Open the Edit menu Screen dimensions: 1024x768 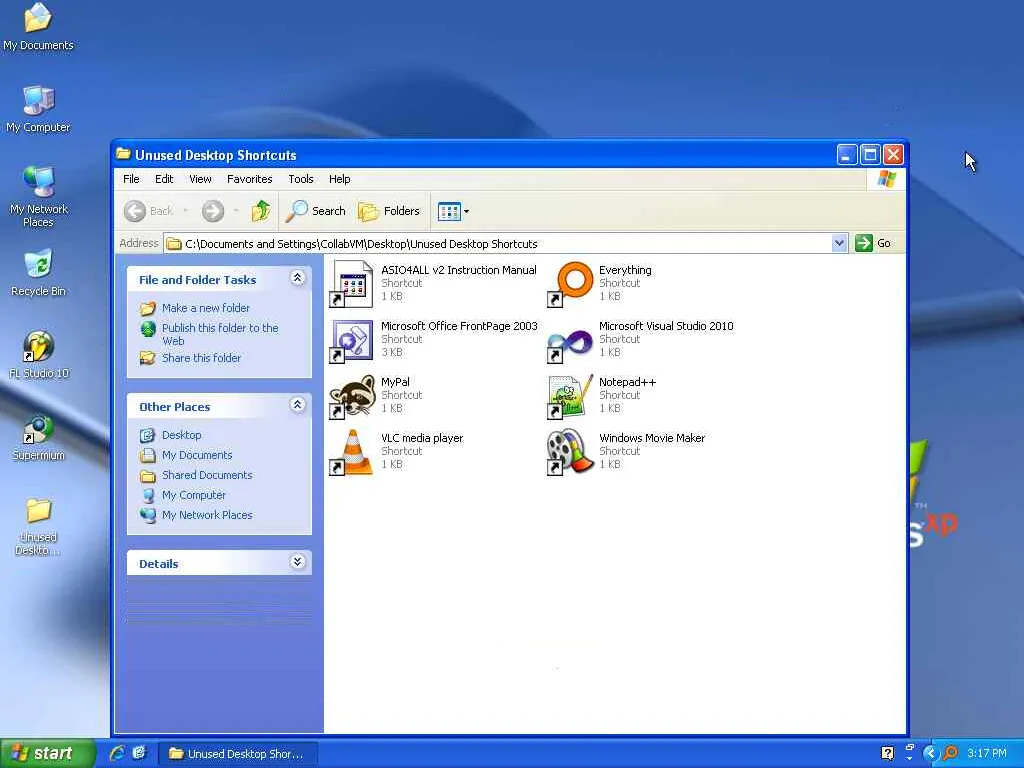point(164,179)
